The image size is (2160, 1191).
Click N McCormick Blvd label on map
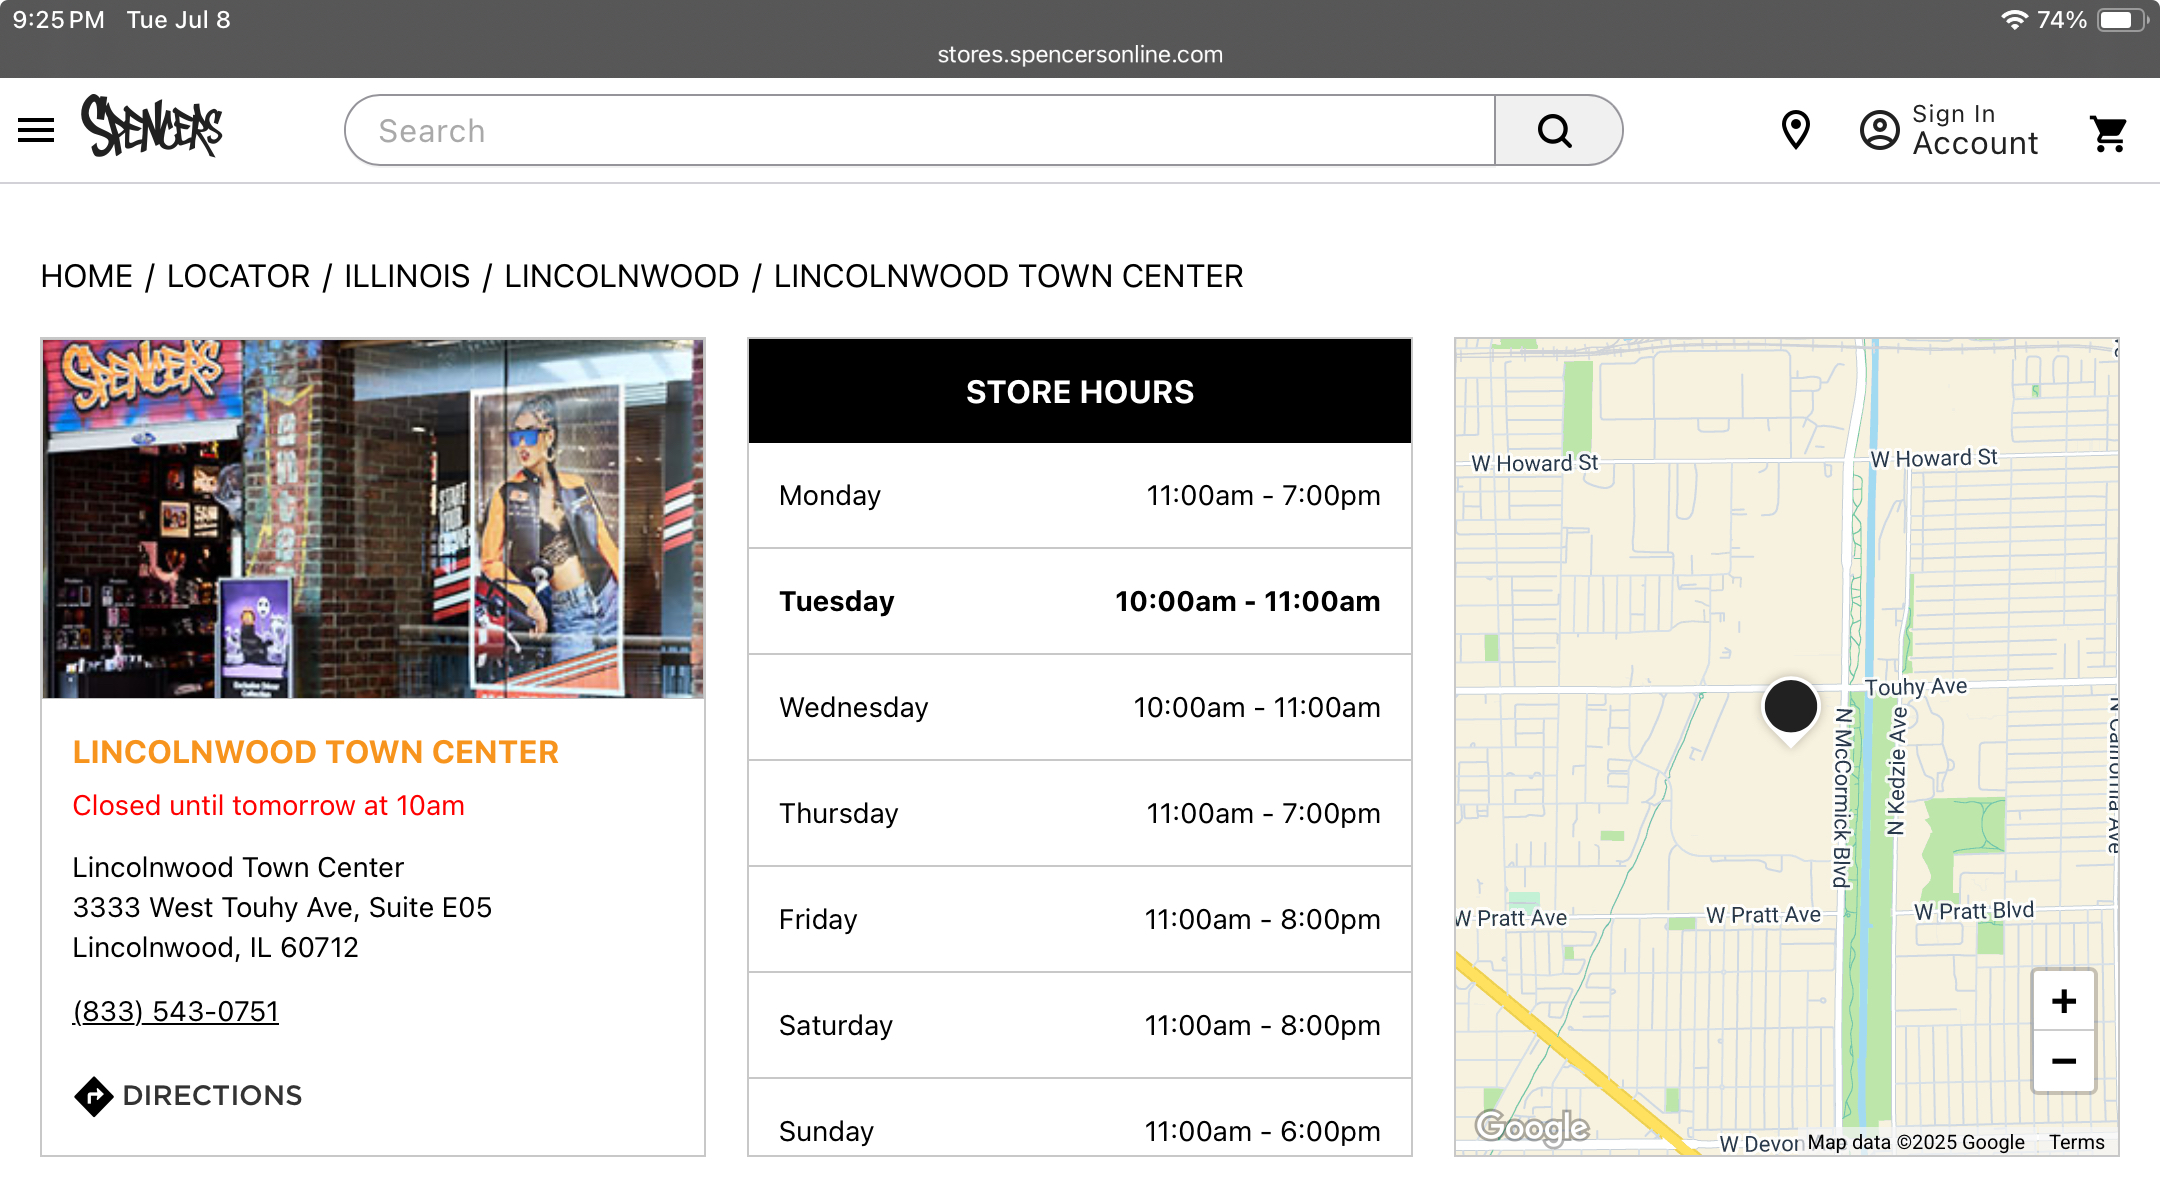click(x=1842, y=797)
